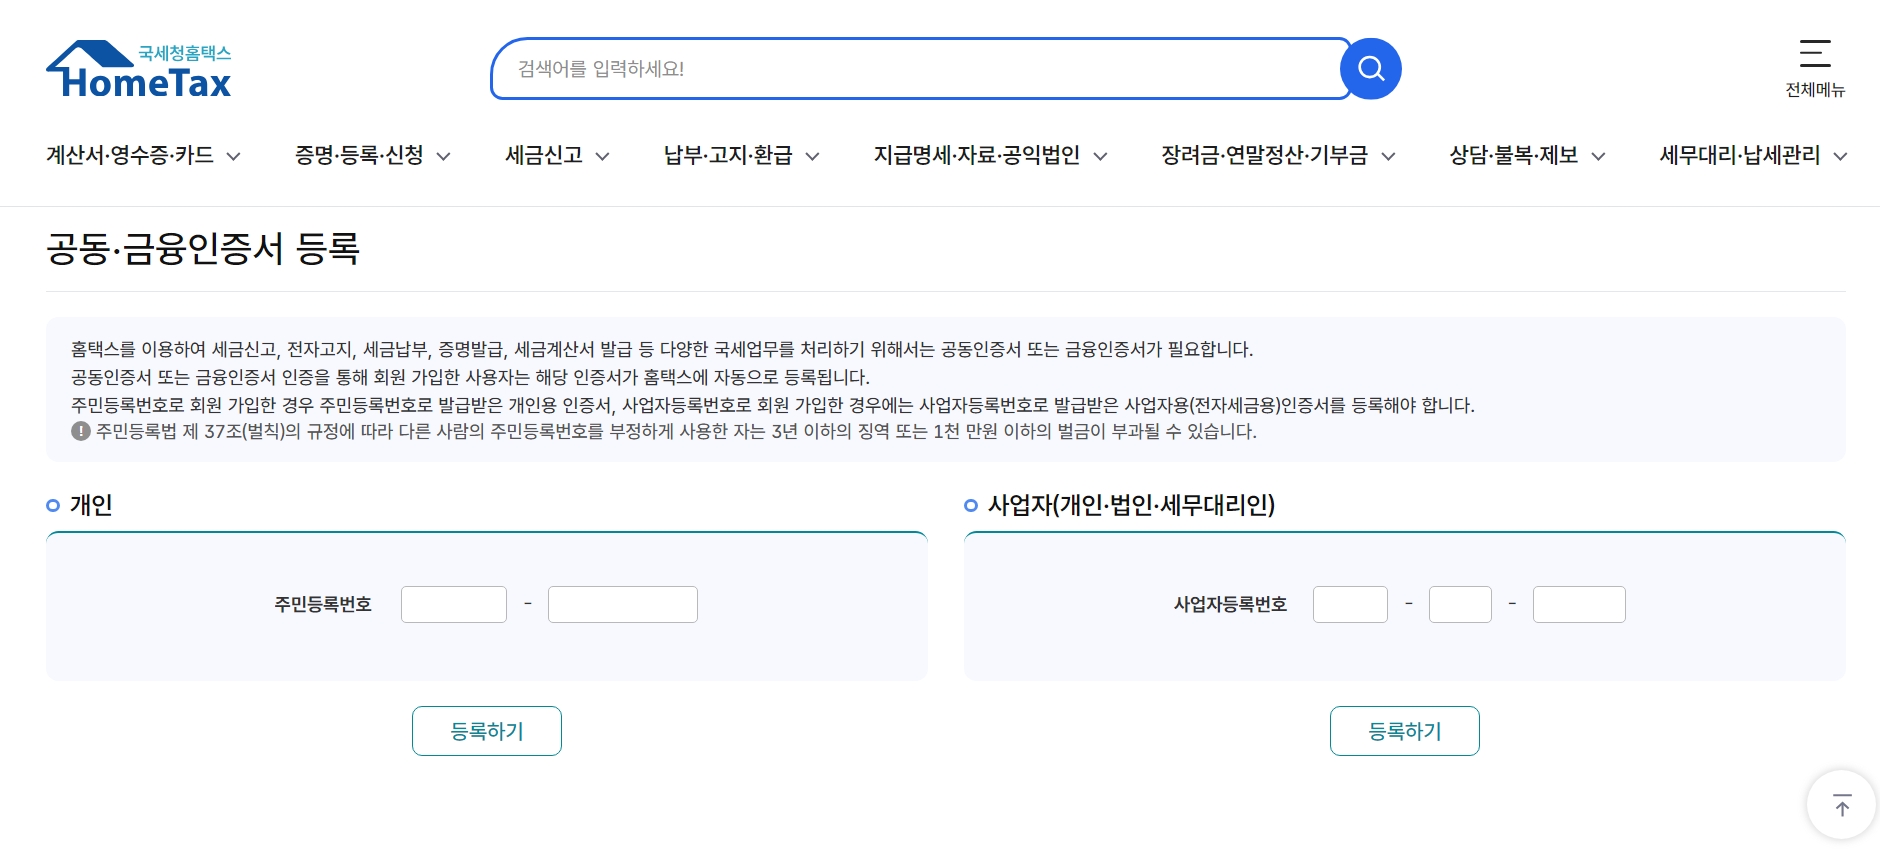Click first 주민등록번호 input box
Image resolution: width=1880 pixels, height=858 pixels.
454,604
